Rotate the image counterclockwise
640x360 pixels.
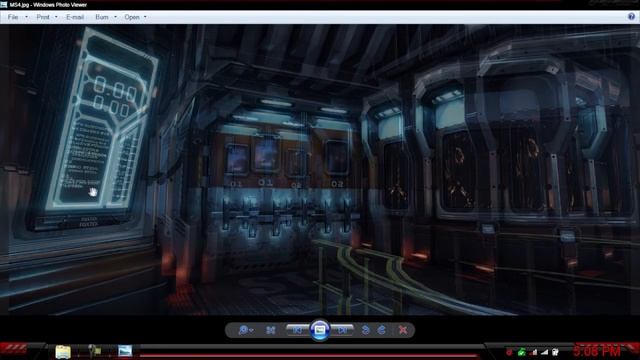(x=365, y=330)
